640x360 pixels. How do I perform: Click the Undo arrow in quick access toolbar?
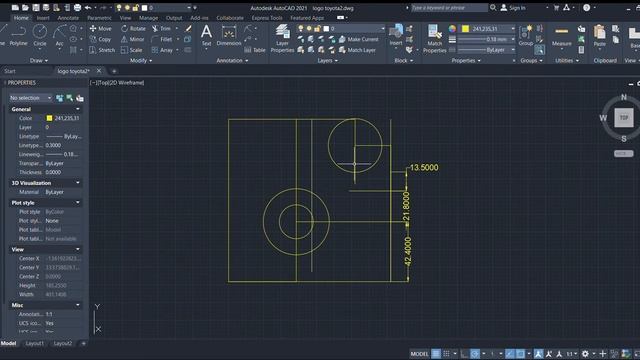[88, 7]
